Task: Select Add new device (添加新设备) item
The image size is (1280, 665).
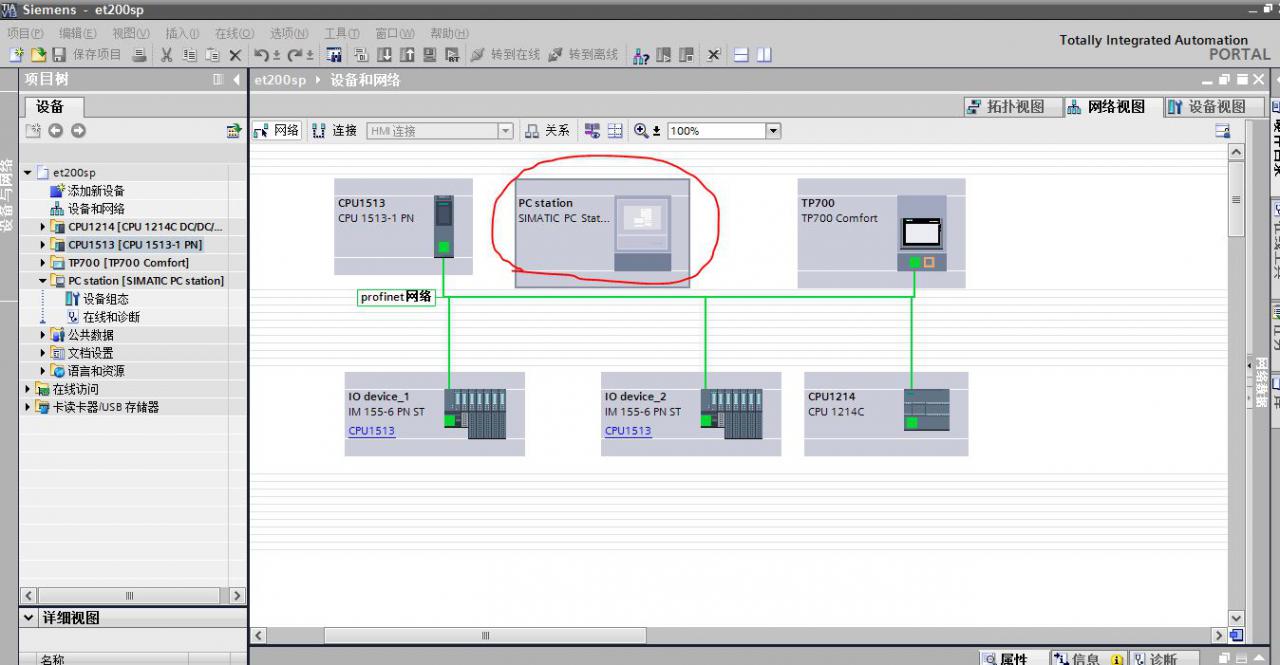Action: tap(88, 191)
